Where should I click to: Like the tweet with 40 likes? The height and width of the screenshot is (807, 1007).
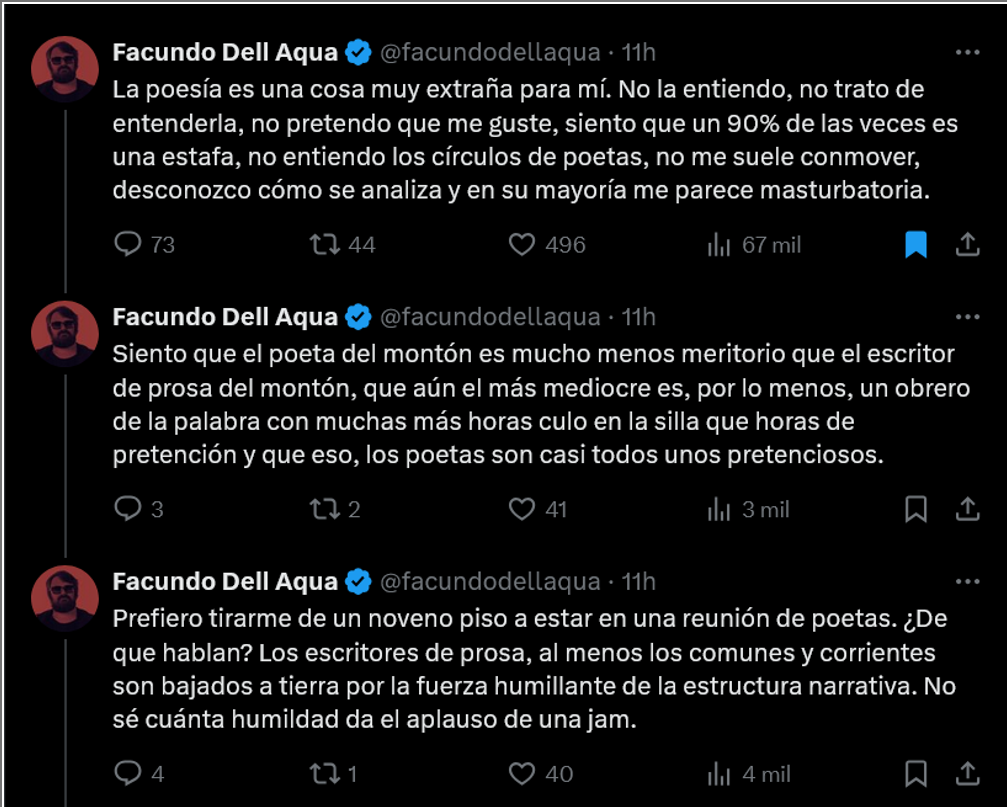(522, 773)
